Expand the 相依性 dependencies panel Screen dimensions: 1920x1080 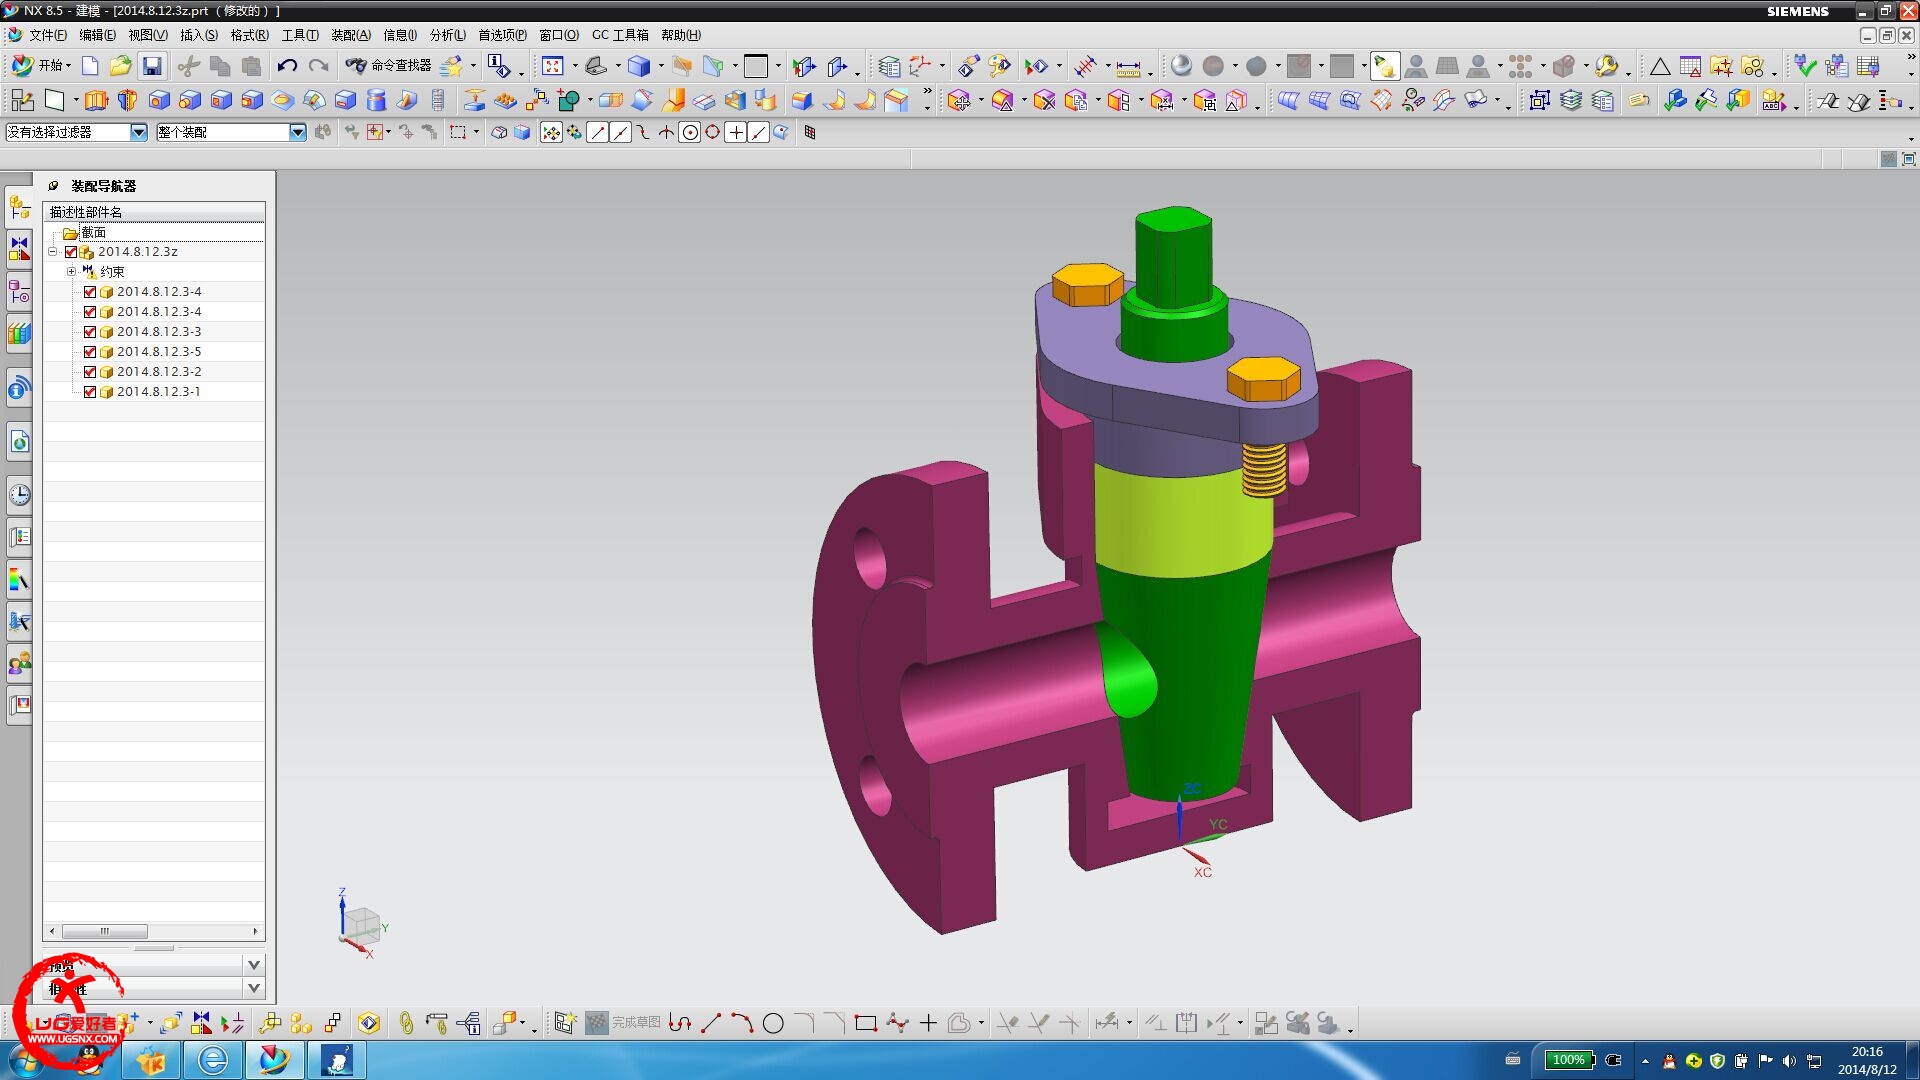tap(254, 988)
